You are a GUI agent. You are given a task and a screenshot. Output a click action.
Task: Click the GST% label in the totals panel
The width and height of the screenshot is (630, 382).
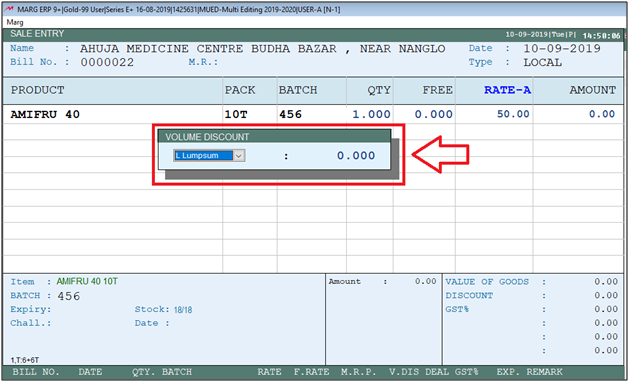[457, 309]
